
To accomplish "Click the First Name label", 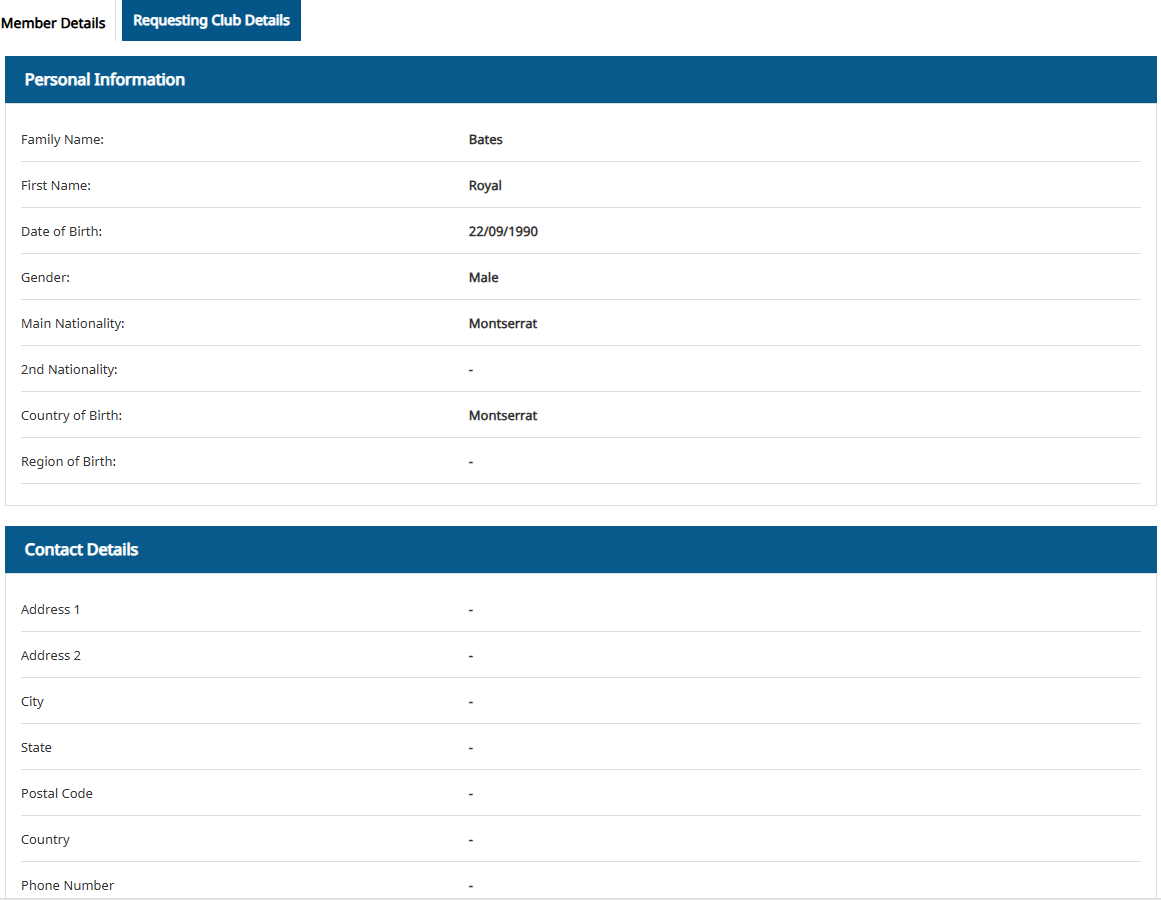I will tap(56, 186).
